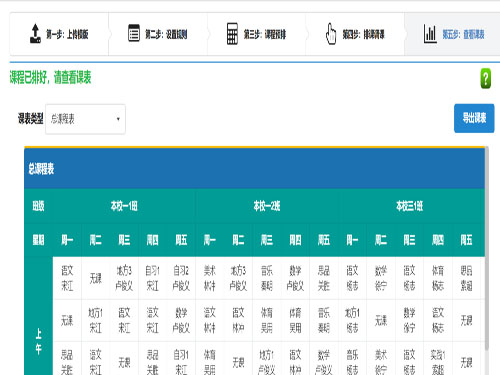Viewport: 500px width, 375px height.
Task: Go to the 第三步 课程预排 step
Action: tap(256, 34)
